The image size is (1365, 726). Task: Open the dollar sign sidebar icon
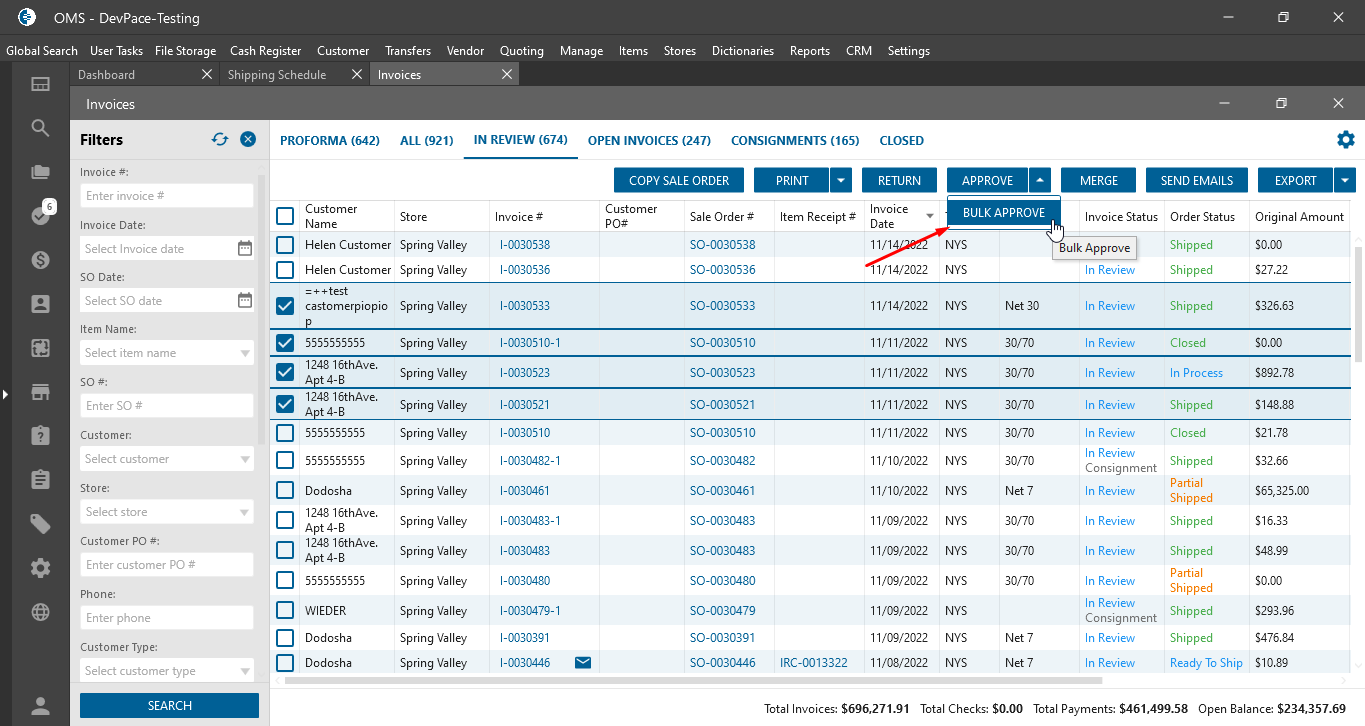[40, 260]
